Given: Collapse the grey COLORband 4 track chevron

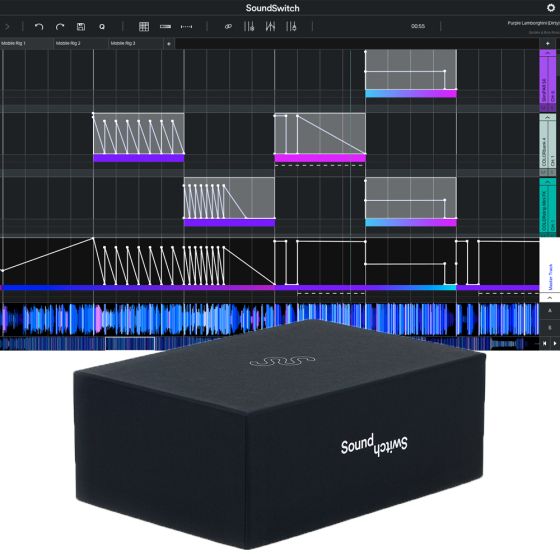Looking at the screenshot, I should coord(548,117).
